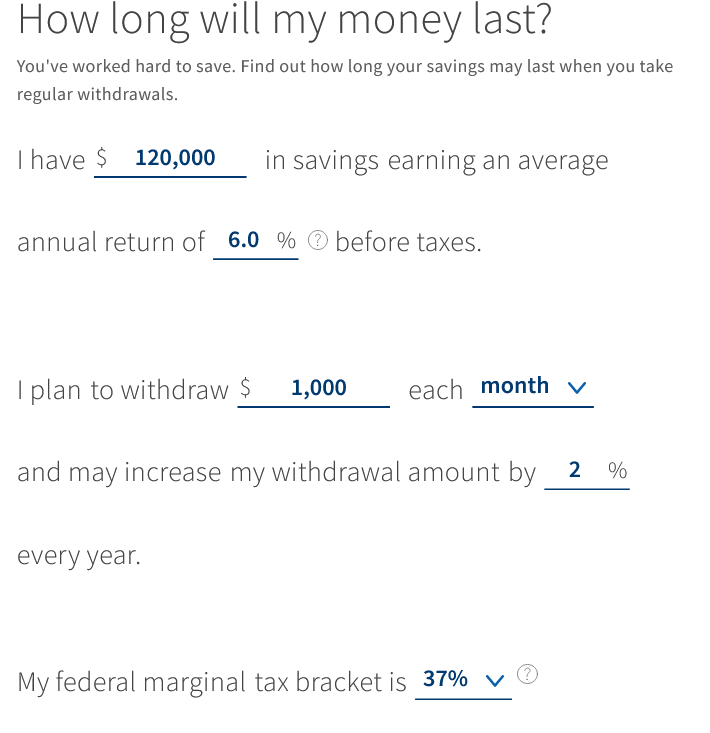Click the 'before taxes.' text
The width and height of the screenshot is (710, 733).
(x=408, y=242)
